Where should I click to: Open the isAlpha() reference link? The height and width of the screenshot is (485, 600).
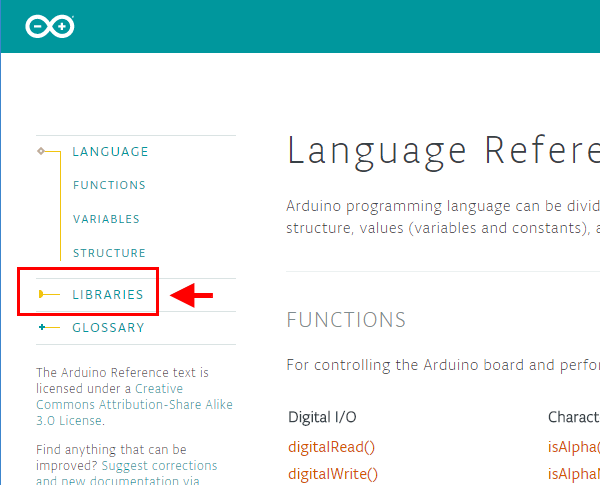coord(573,446)
